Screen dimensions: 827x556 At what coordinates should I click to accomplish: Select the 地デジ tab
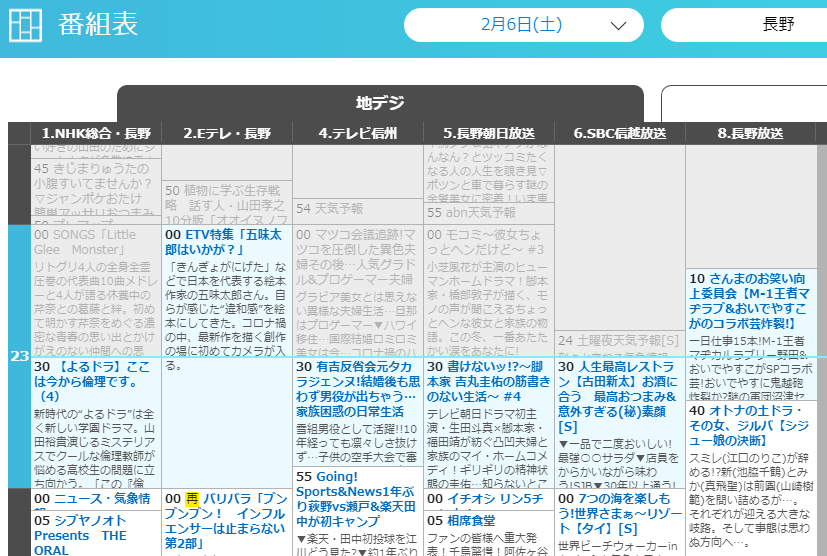(x=380, y=103)
